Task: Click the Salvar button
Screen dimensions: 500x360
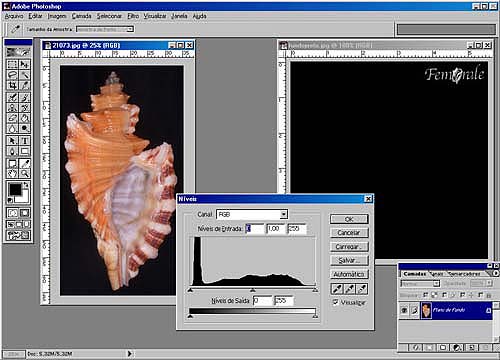Action: click(x=349, y=260)
